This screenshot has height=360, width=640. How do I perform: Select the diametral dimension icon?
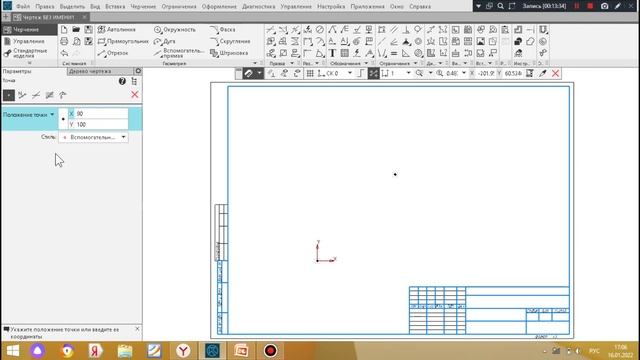pos(320,29)
